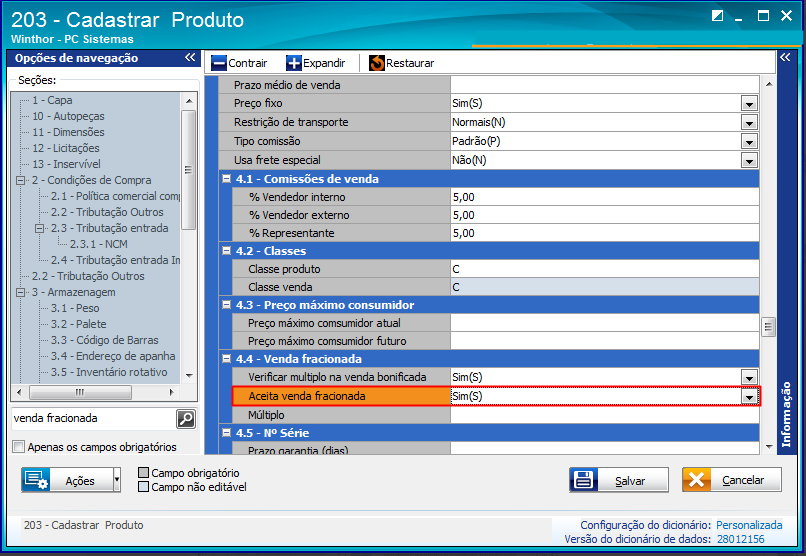Click the search magnifier icon

(186, 419)
